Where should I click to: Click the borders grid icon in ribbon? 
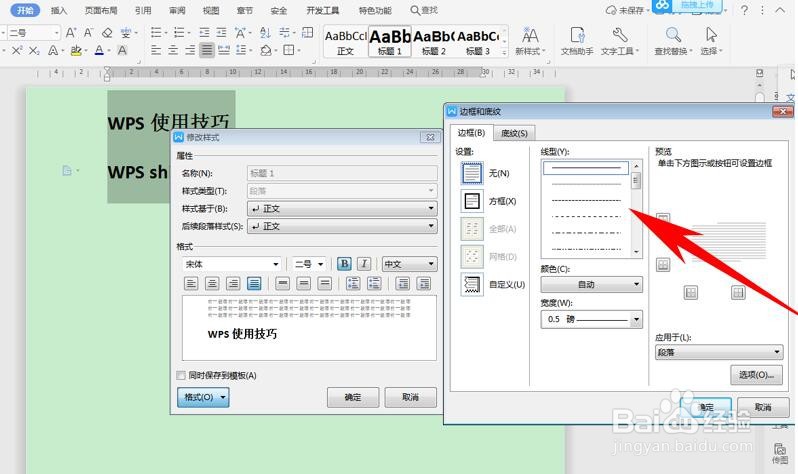click(289, 50)
